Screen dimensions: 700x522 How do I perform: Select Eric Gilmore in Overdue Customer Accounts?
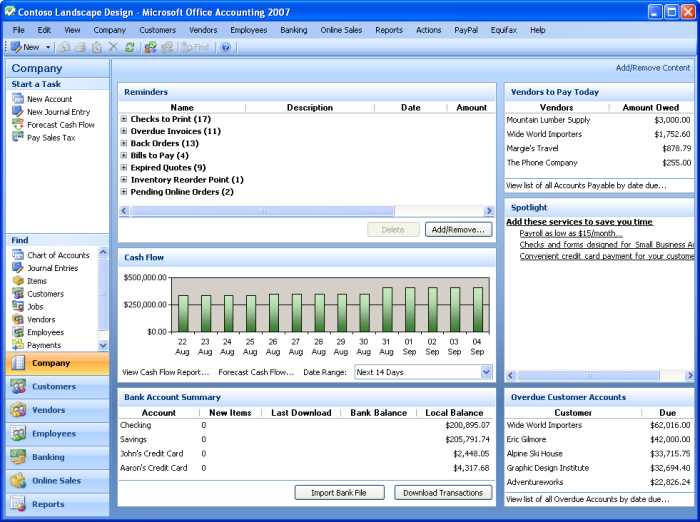(x=599, y=439)
